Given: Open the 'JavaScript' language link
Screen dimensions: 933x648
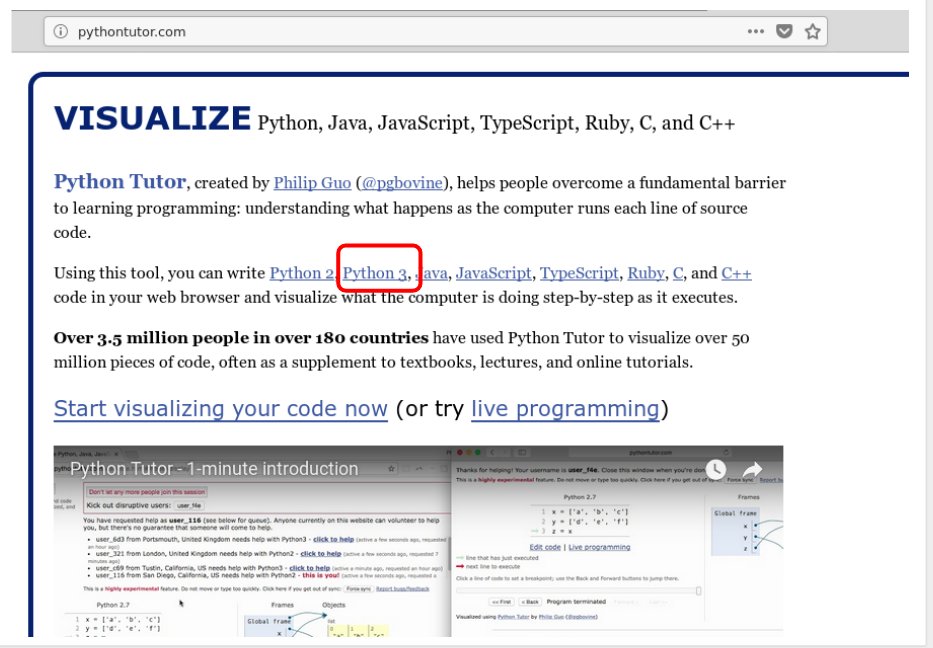Looking at the screenshot, I should 493,273.
